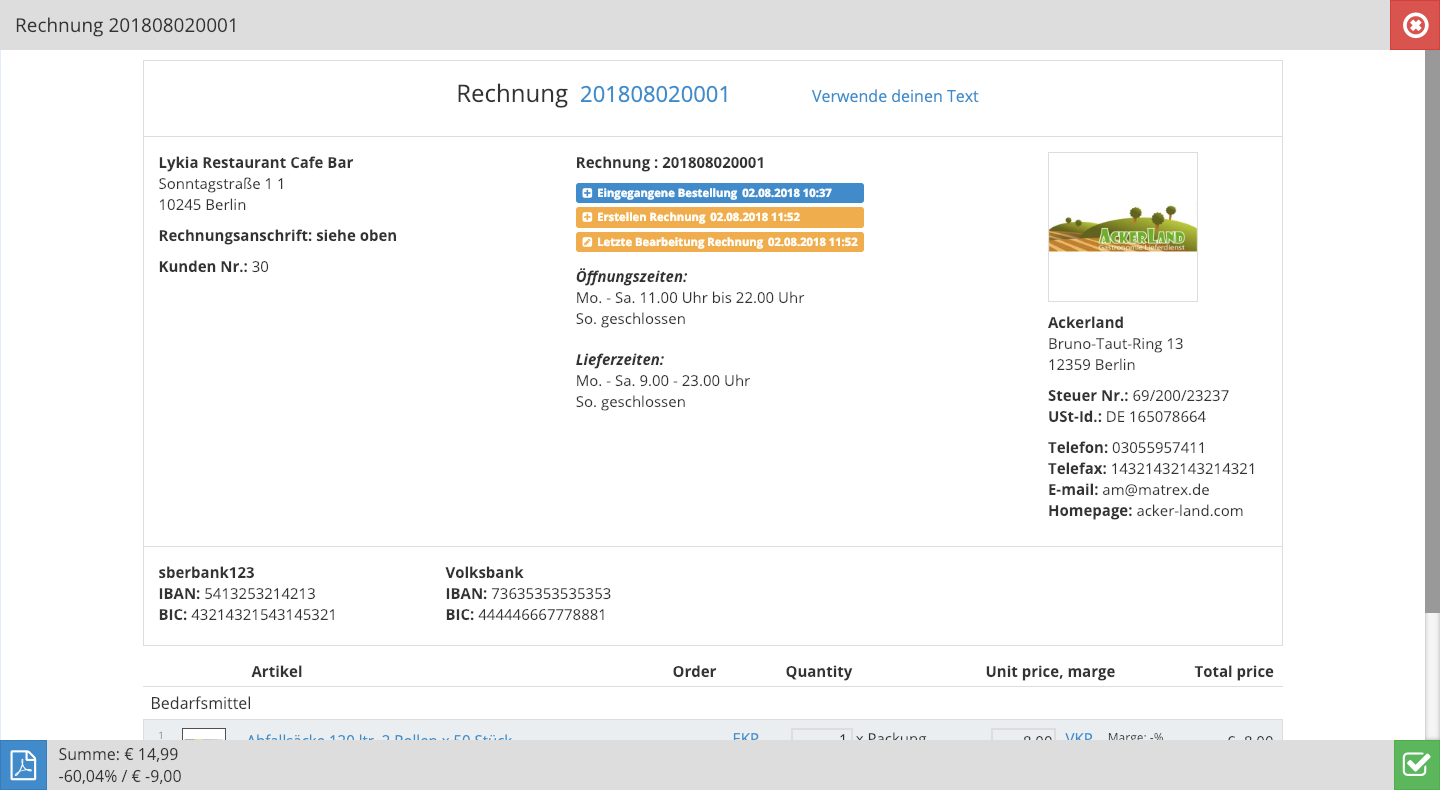The width and height of the screenshot is (1440, 790).
Task: Click the 'Unit price, marge' column header
Action: (x=1050, y=671)
